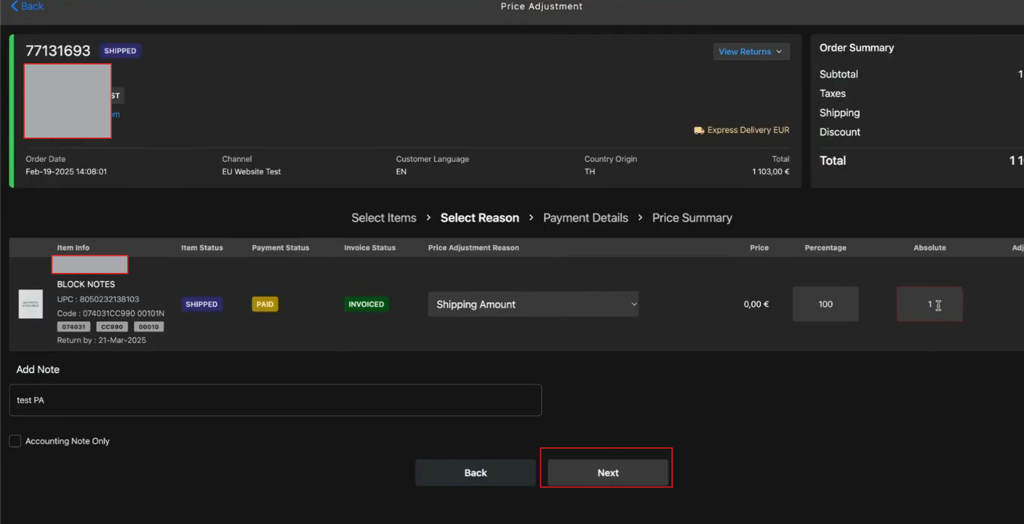Click the CC990 code tag

[112, 327]
